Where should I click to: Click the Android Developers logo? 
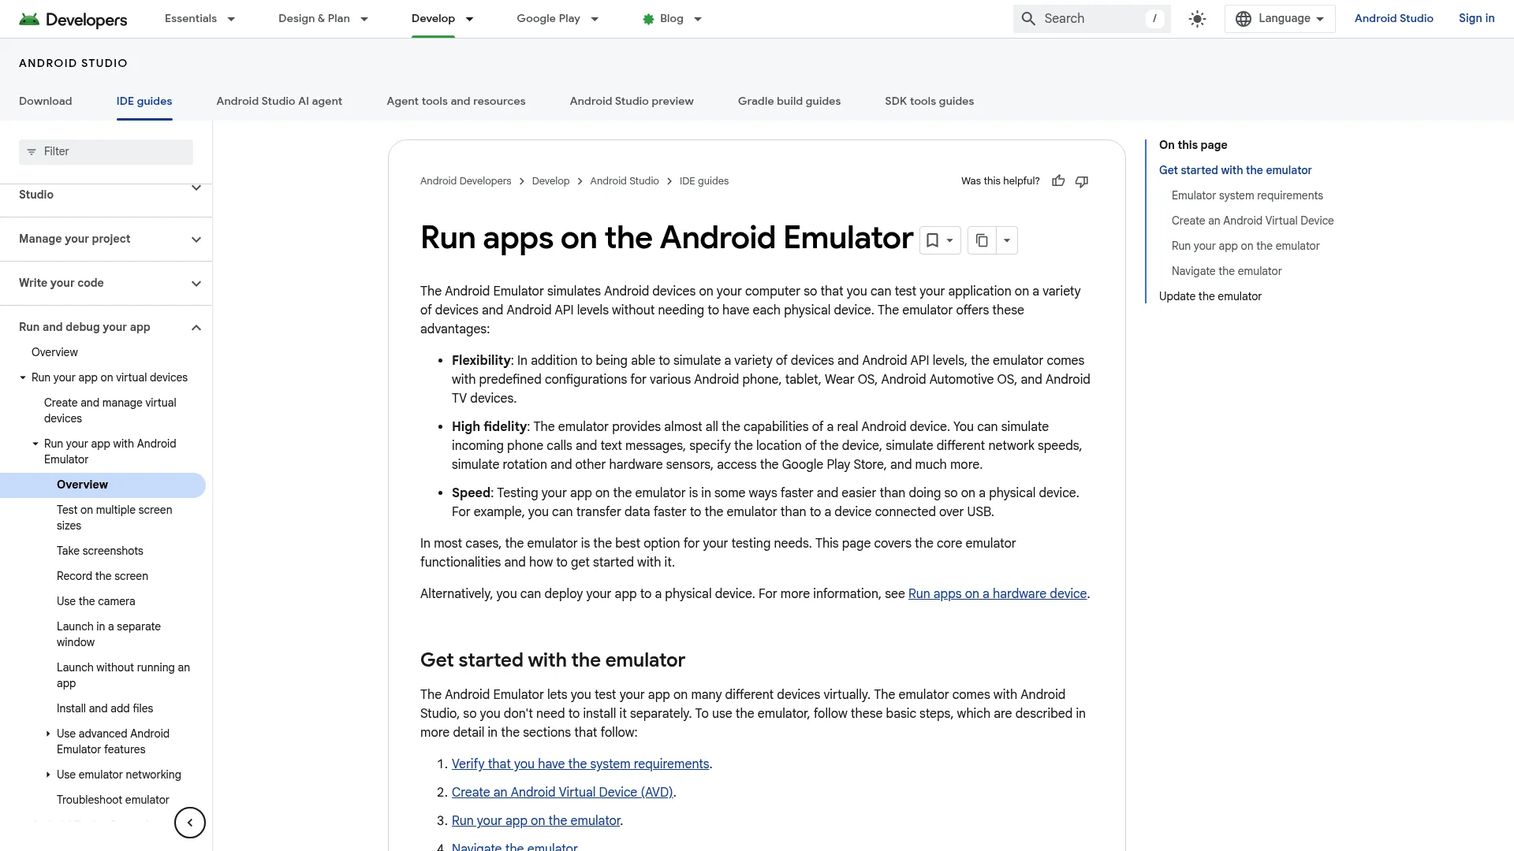point(73,19)
